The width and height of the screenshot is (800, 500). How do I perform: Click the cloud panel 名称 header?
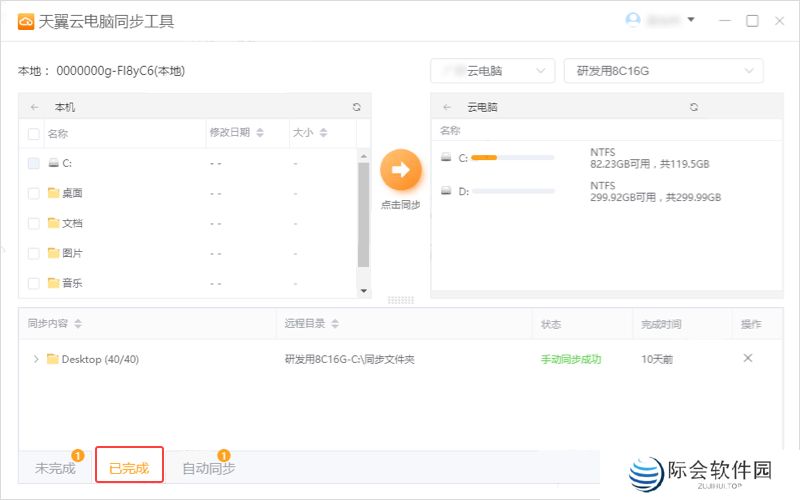point(450,131)
